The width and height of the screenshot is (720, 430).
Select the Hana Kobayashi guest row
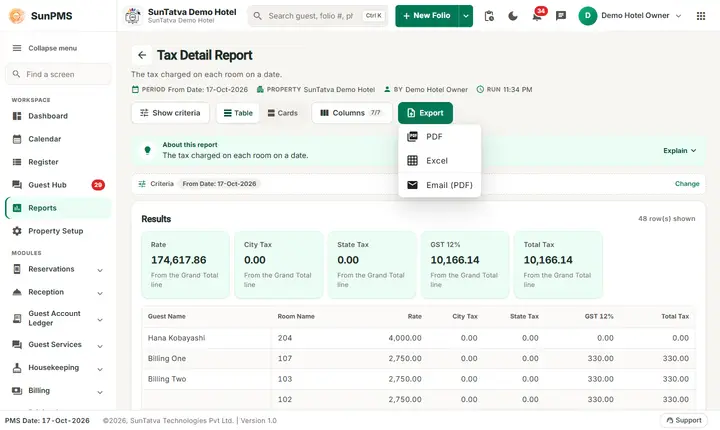[x=418, y=338]
